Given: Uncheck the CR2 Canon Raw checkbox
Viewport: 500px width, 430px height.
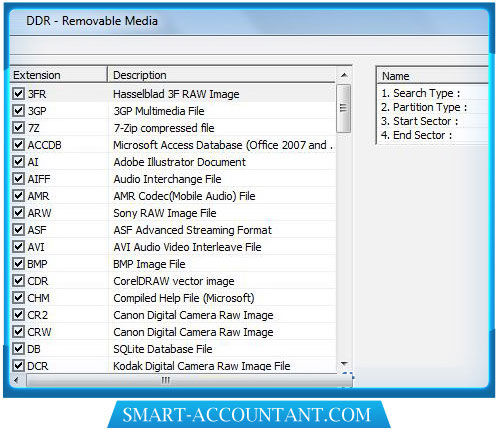Looking at the screenshot, I should (x=18, y=315).
